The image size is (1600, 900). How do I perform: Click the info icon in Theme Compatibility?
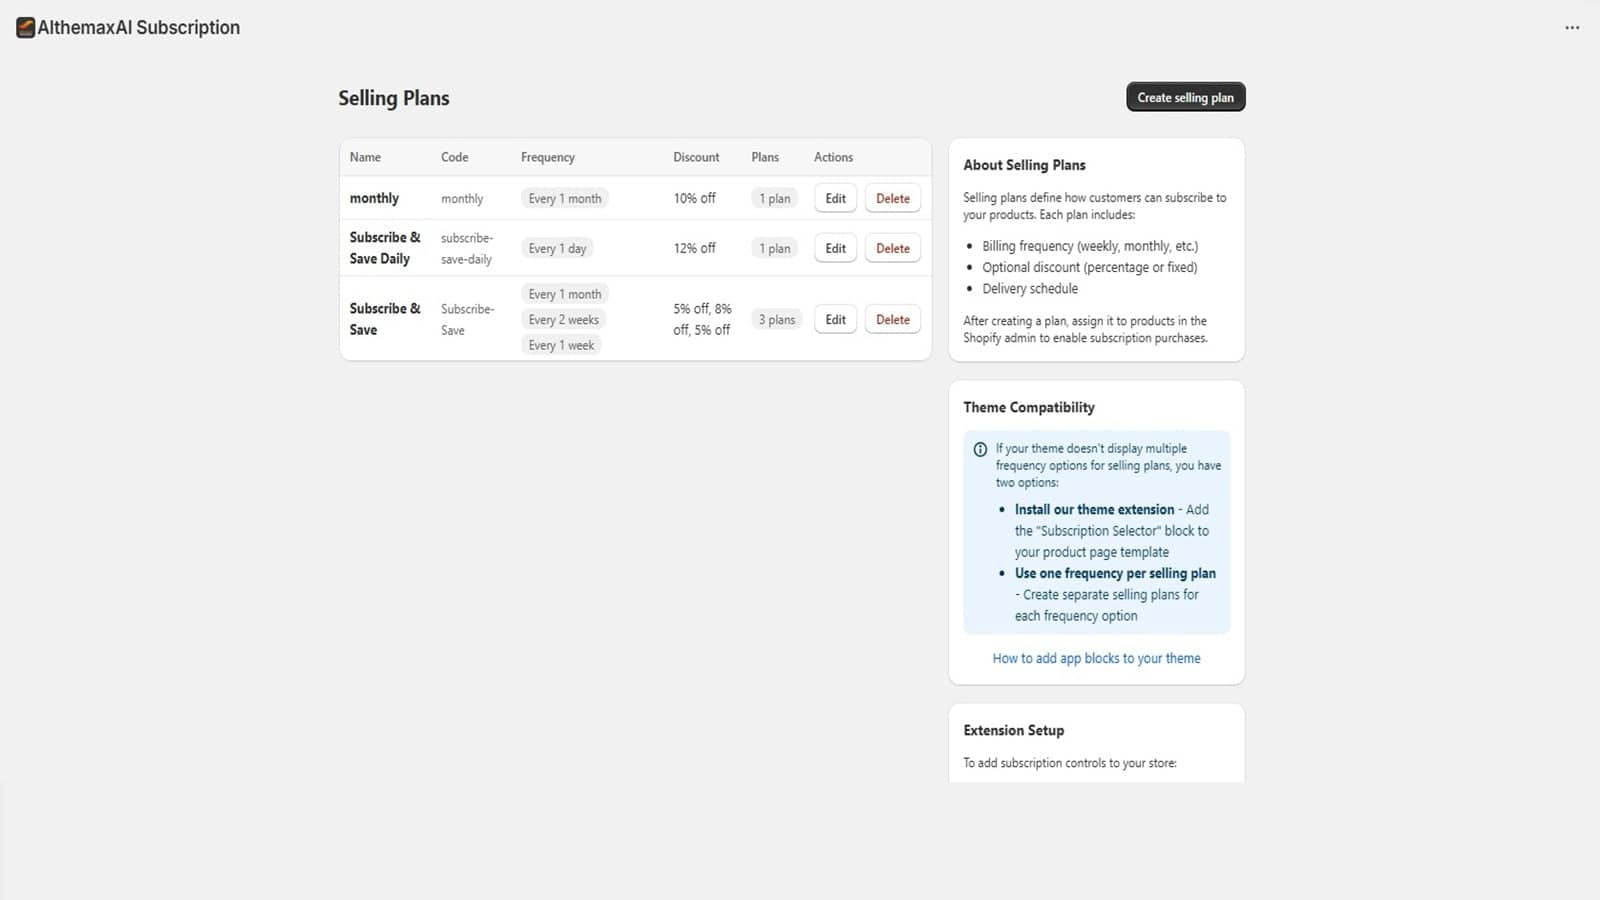[x=980, y=449]
